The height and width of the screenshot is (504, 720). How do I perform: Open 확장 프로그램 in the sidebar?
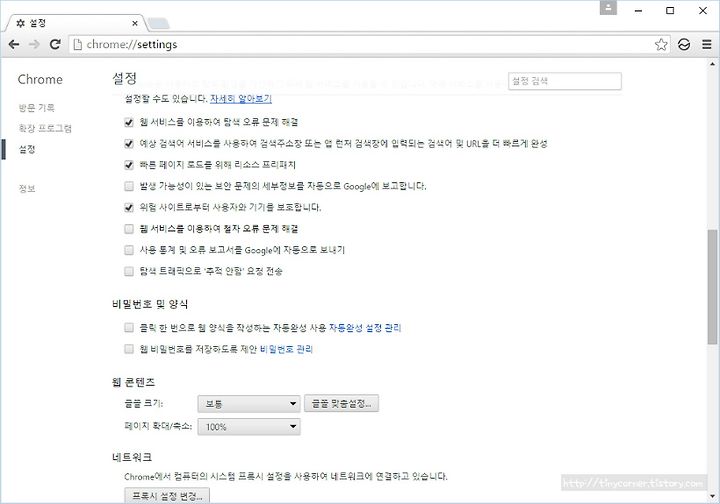point(45,129)
